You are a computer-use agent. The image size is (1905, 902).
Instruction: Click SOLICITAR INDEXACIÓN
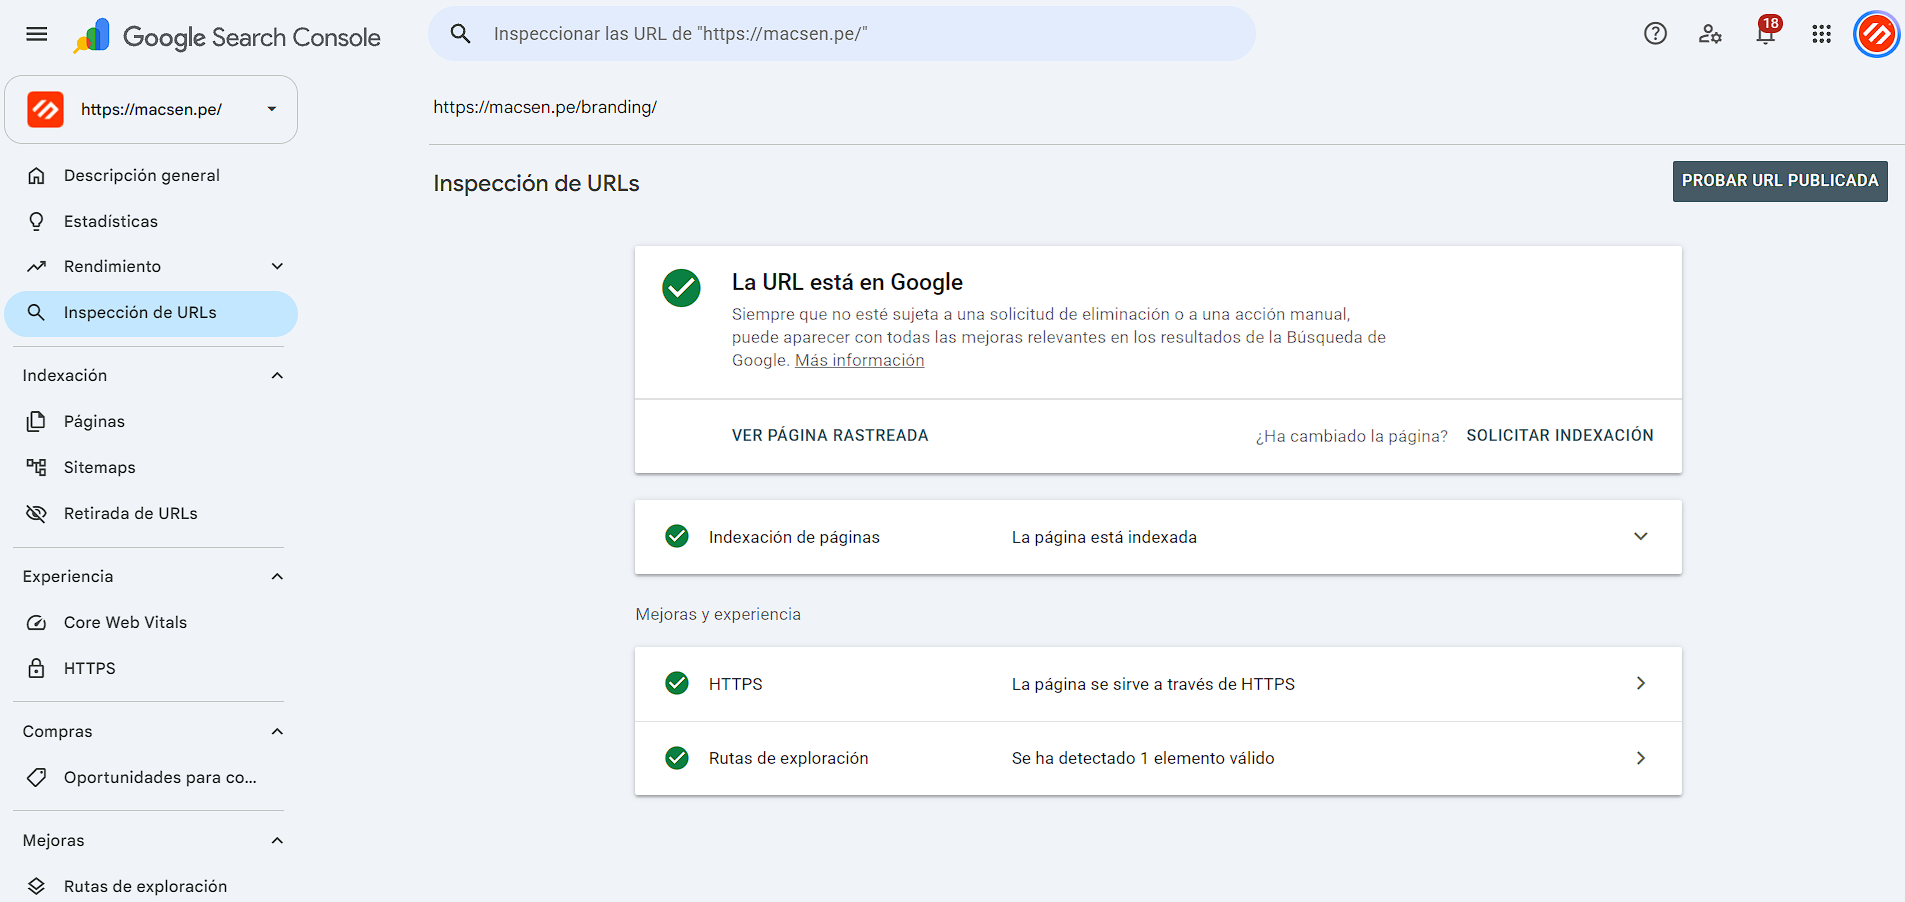[x=1560, y=435]
